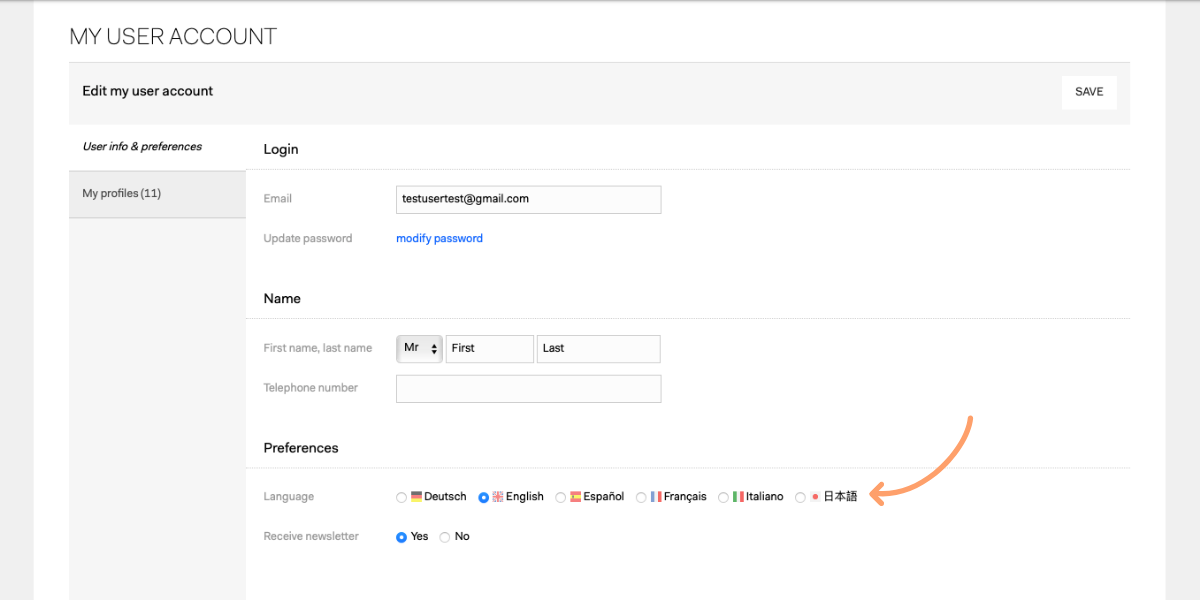Screen dimensions: 1200x600
Task: Select the Italiano language radio button
Action: click(723, 497)
